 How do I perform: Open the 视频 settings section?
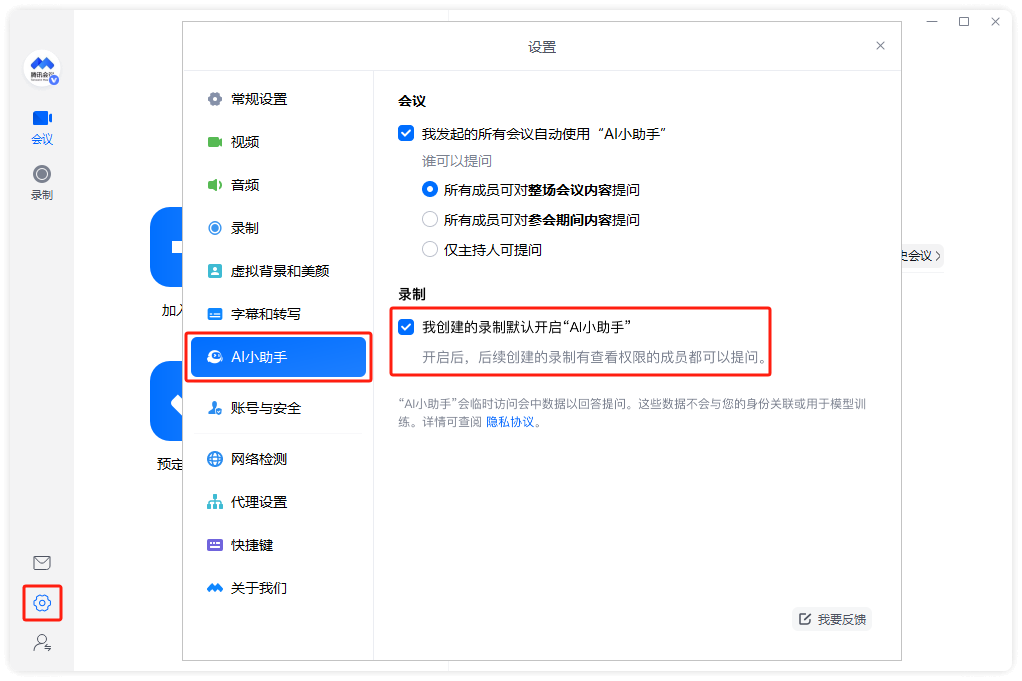[263, 142]
